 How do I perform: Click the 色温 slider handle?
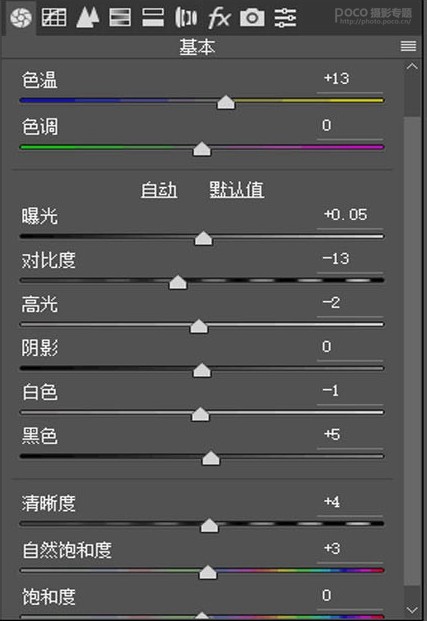pos(226,102)
